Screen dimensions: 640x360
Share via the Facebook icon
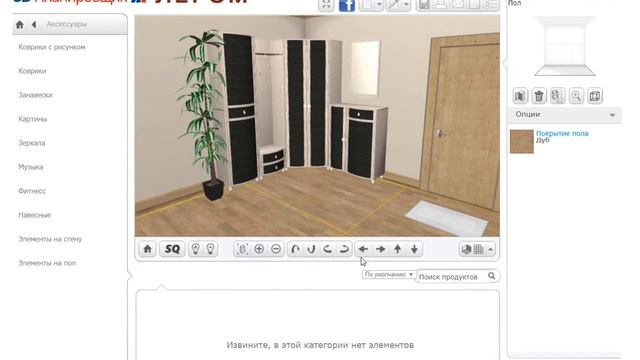click(x=347, y=5)
